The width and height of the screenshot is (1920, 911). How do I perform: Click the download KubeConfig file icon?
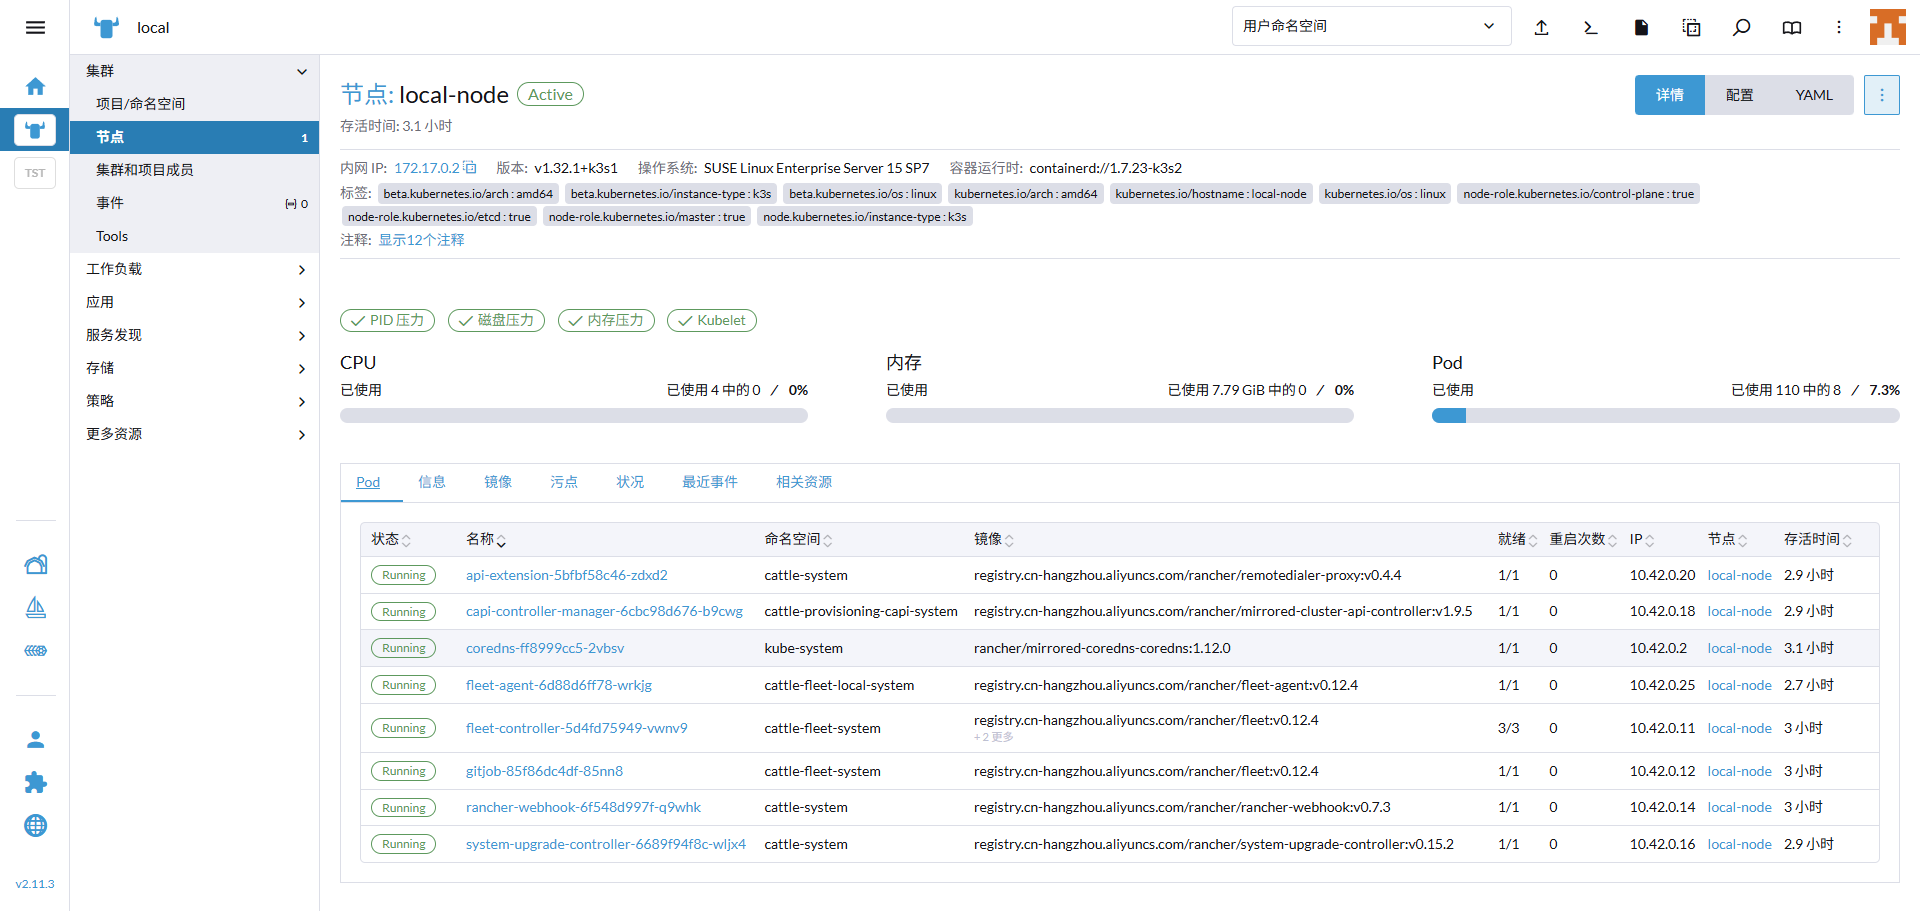coord(1641,28)
